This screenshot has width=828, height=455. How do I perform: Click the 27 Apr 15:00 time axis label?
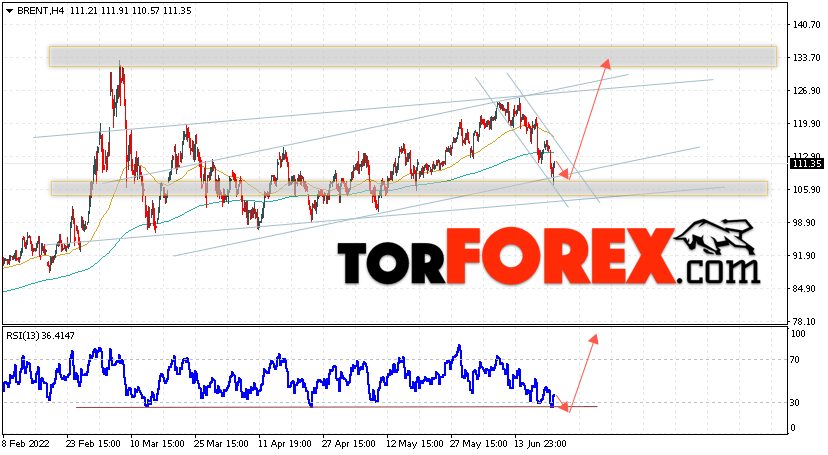pyautogui.click(x=349, y=444)
